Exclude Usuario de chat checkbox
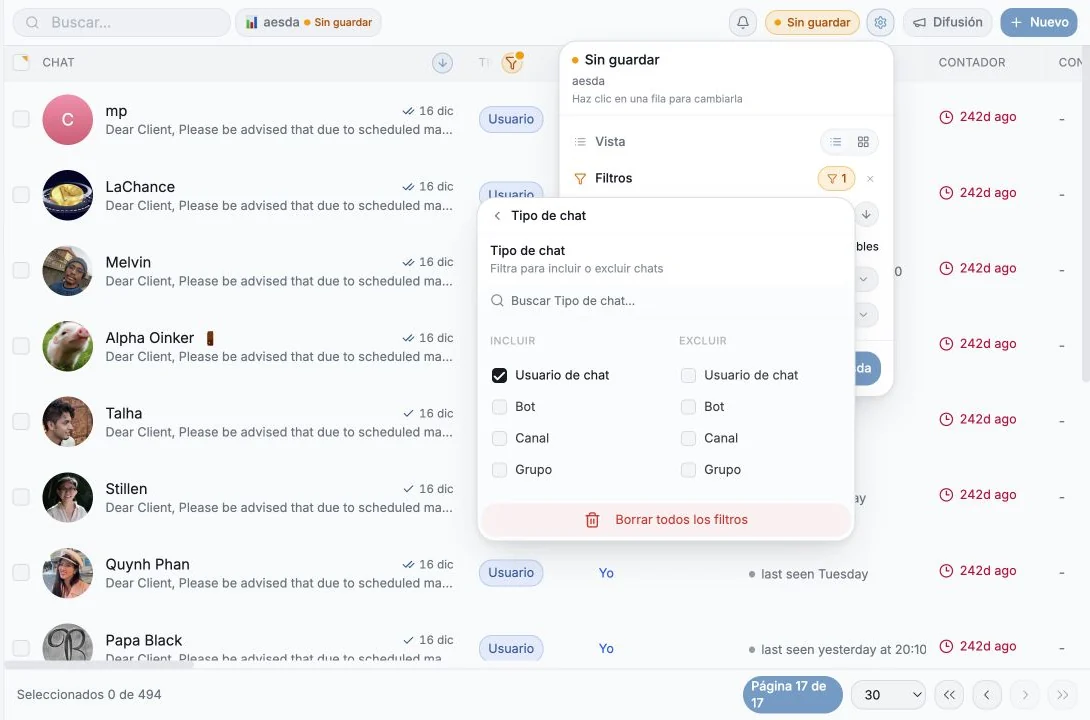Screen dimensions: 1090x720 688,375
